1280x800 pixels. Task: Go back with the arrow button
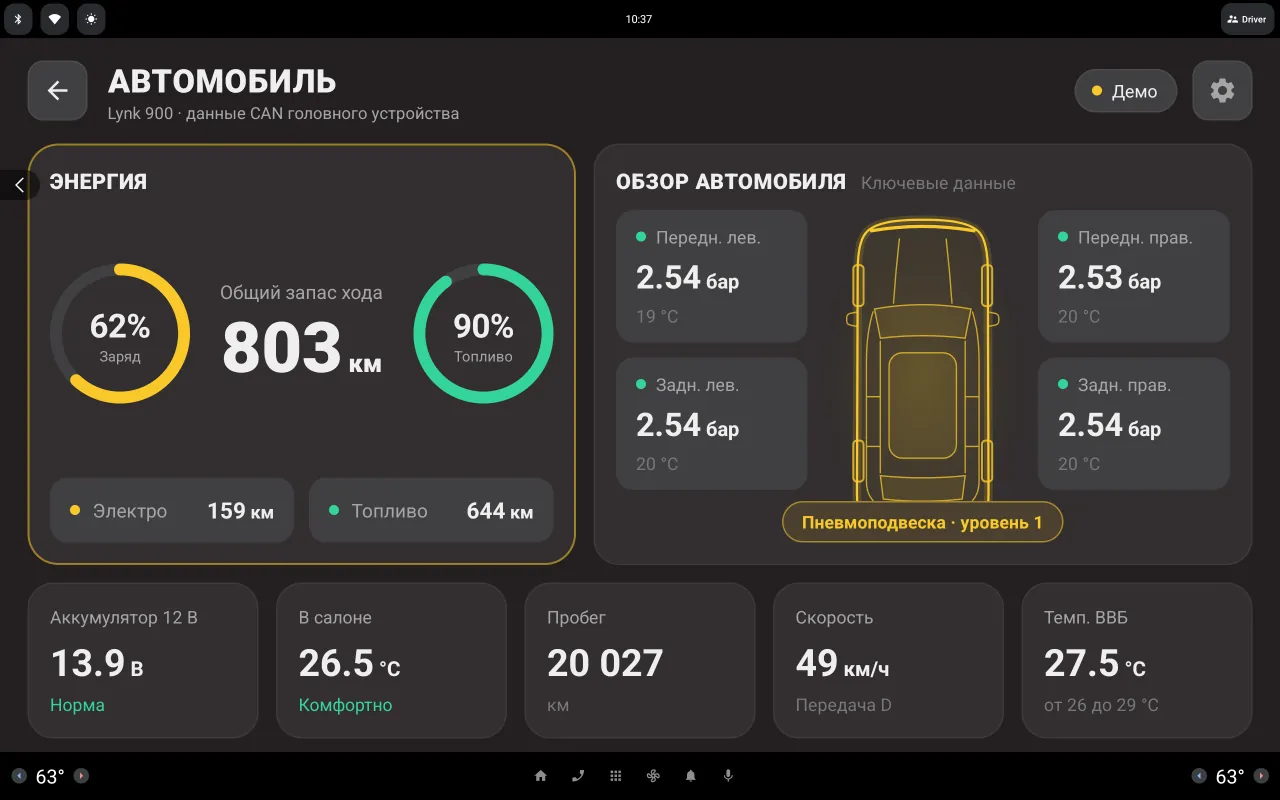coord(57,91)
